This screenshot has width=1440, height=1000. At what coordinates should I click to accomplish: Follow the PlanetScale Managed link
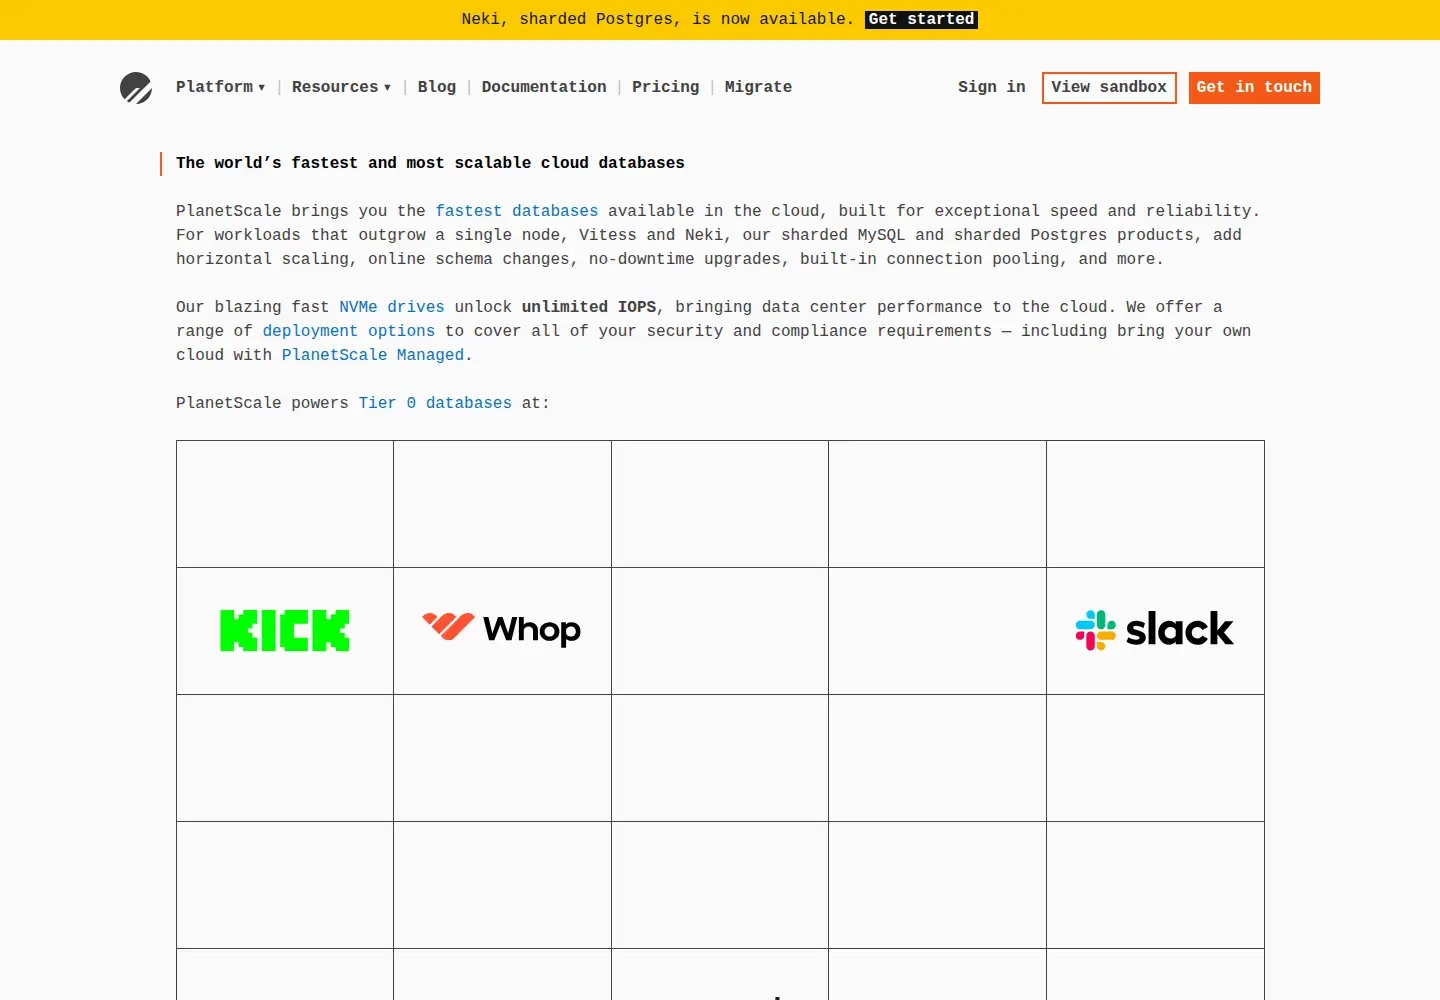(x=373, y=355)
